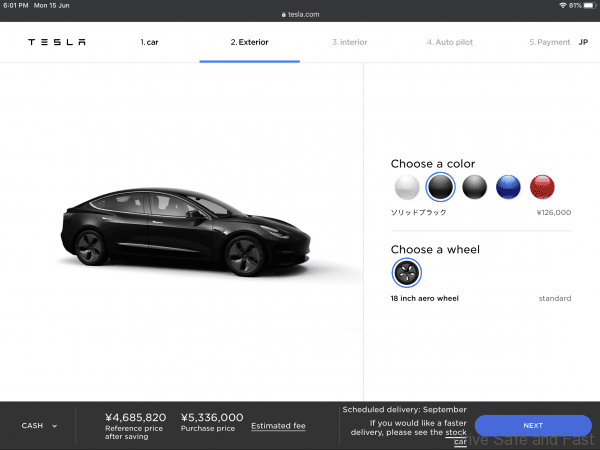Tap the lock icon beside tesla.com

coord(284,15)
